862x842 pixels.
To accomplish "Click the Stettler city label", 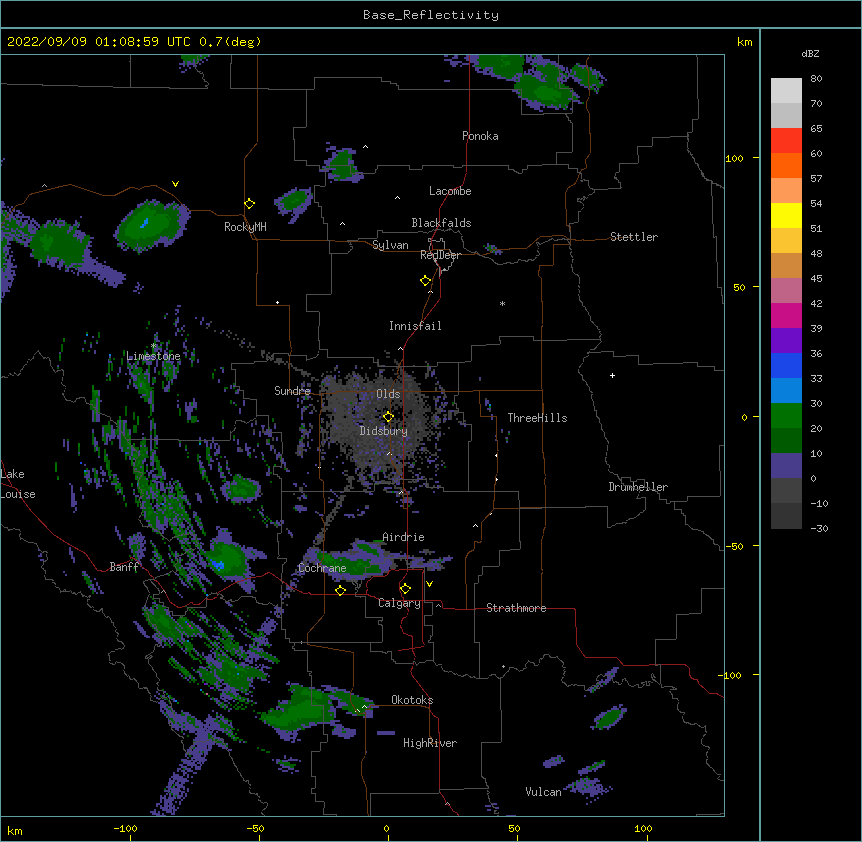I will pyautogui.click(x=634, y=237).
